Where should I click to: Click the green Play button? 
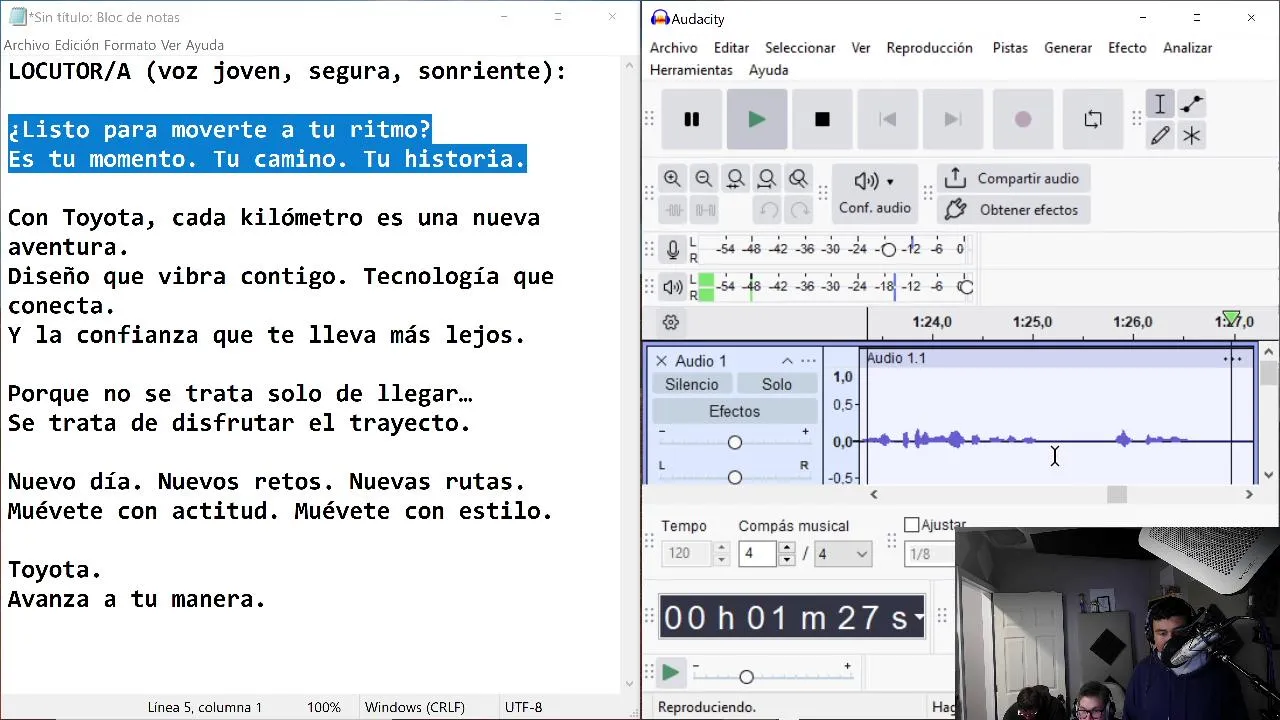tap(757, 119)
